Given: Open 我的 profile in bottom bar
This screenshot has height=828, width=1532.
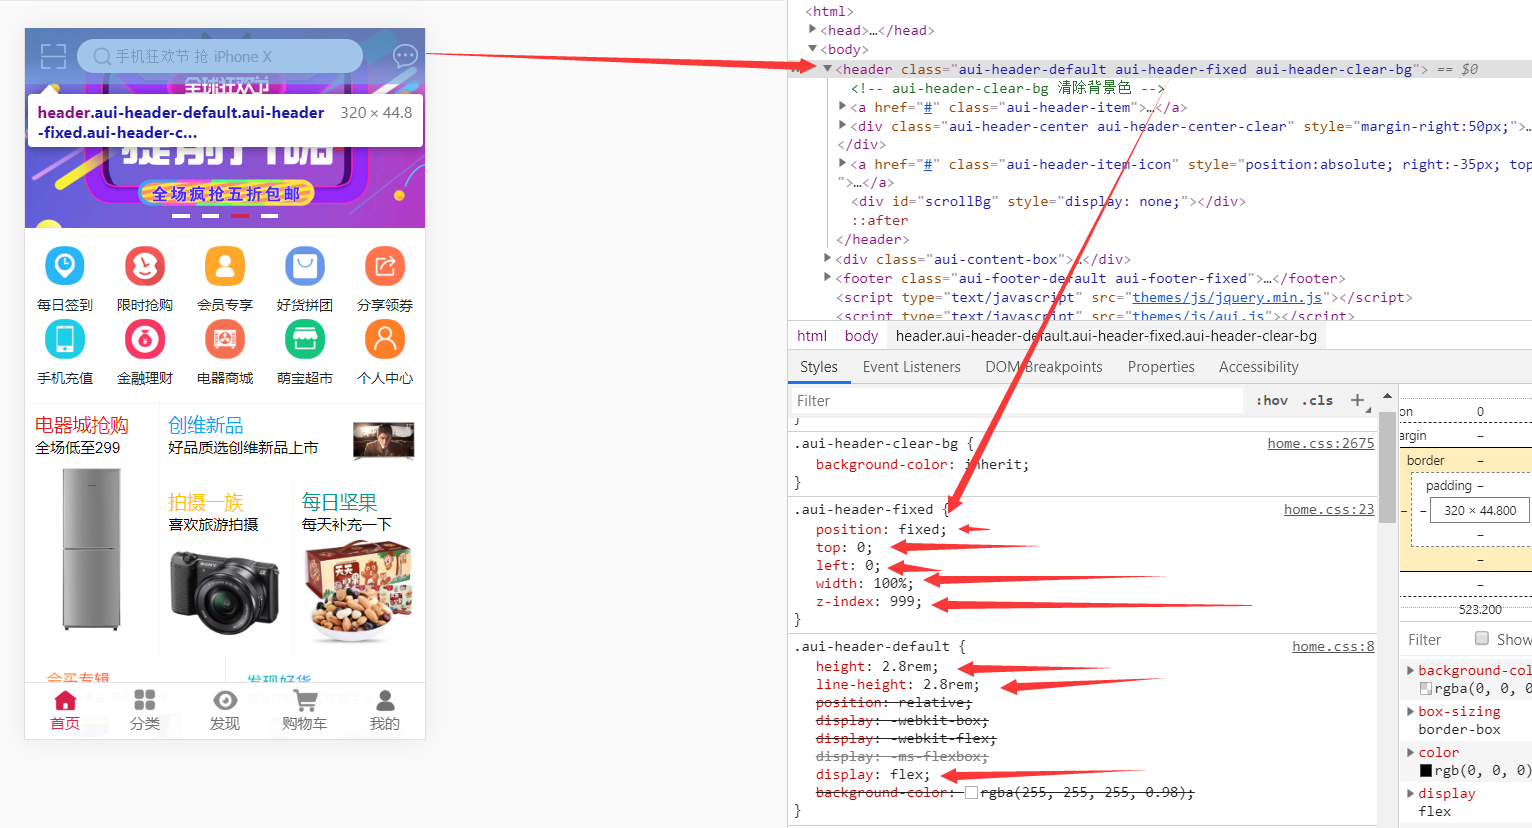Looking at the screenshot, I should 385,711.
